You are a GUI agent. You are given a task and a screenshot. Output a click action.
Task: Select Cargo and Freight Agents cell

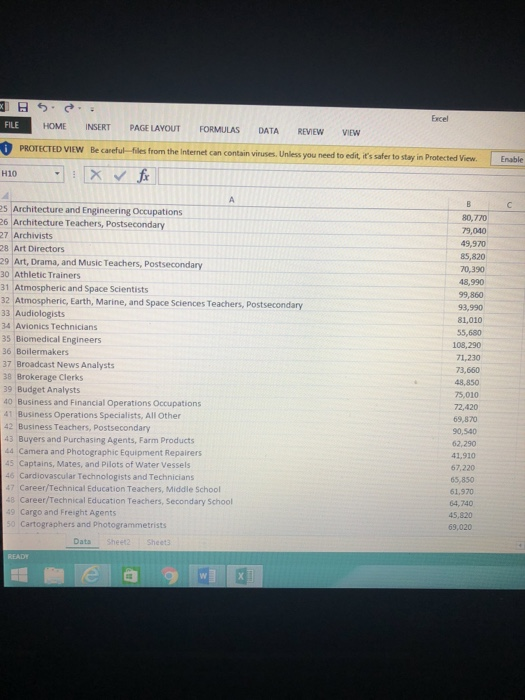point(229,512)
